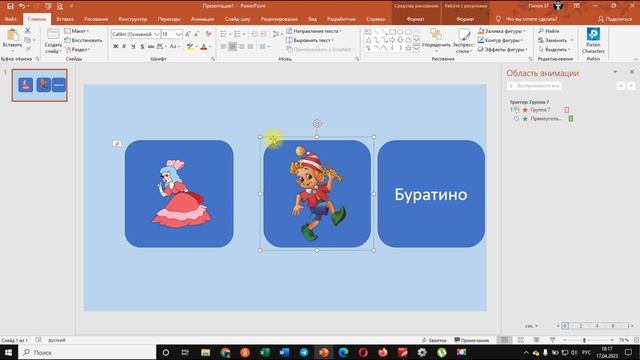Toggle left text alignment

(x=224, y=47)
